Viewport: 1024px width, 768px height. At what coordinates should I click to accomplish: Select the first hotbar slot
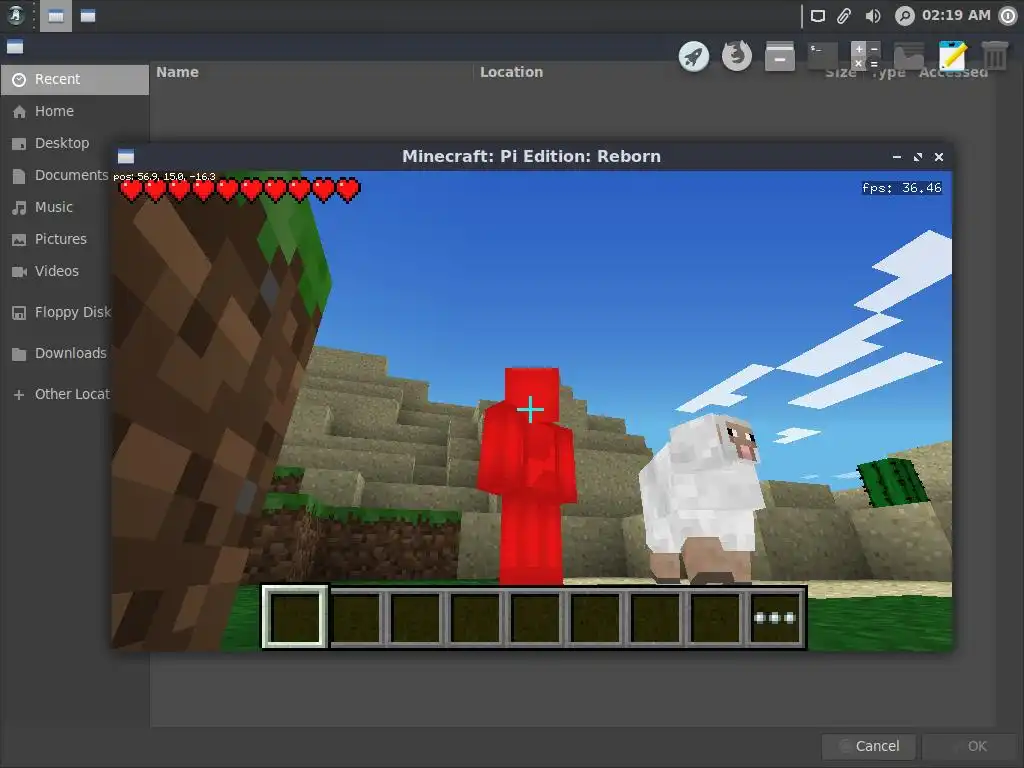coord(295,617)
